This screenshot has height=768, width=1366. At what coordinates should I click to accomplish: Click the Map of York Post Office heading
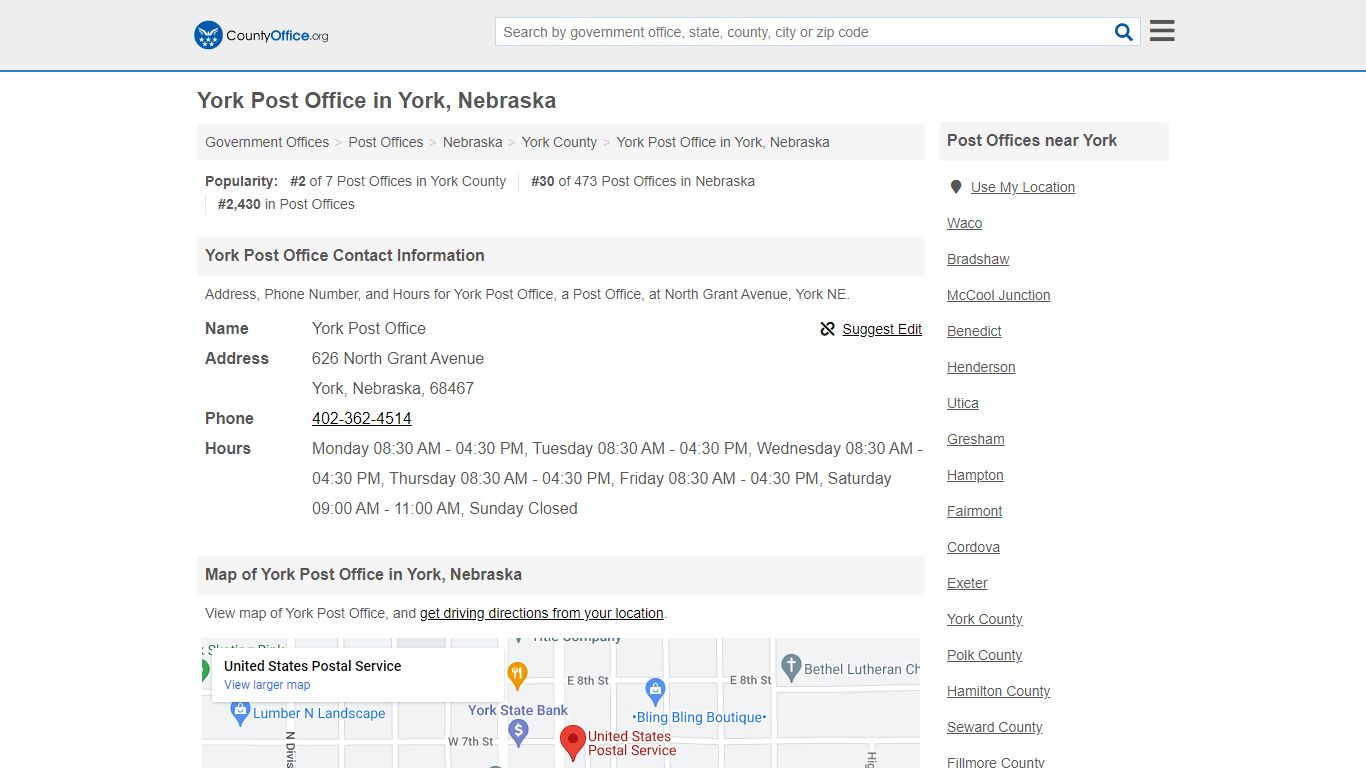coord(363,574)
